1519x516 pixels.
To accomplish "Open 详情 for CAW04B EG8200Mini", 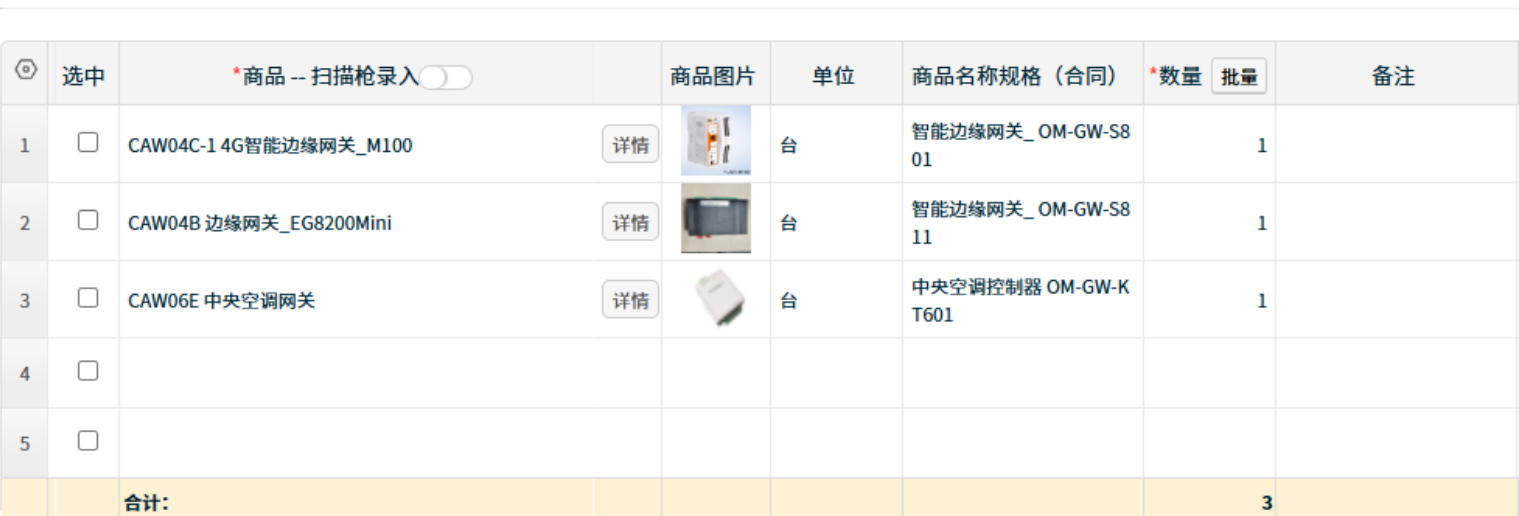I will pyautogui.click(x=630, y=222).
